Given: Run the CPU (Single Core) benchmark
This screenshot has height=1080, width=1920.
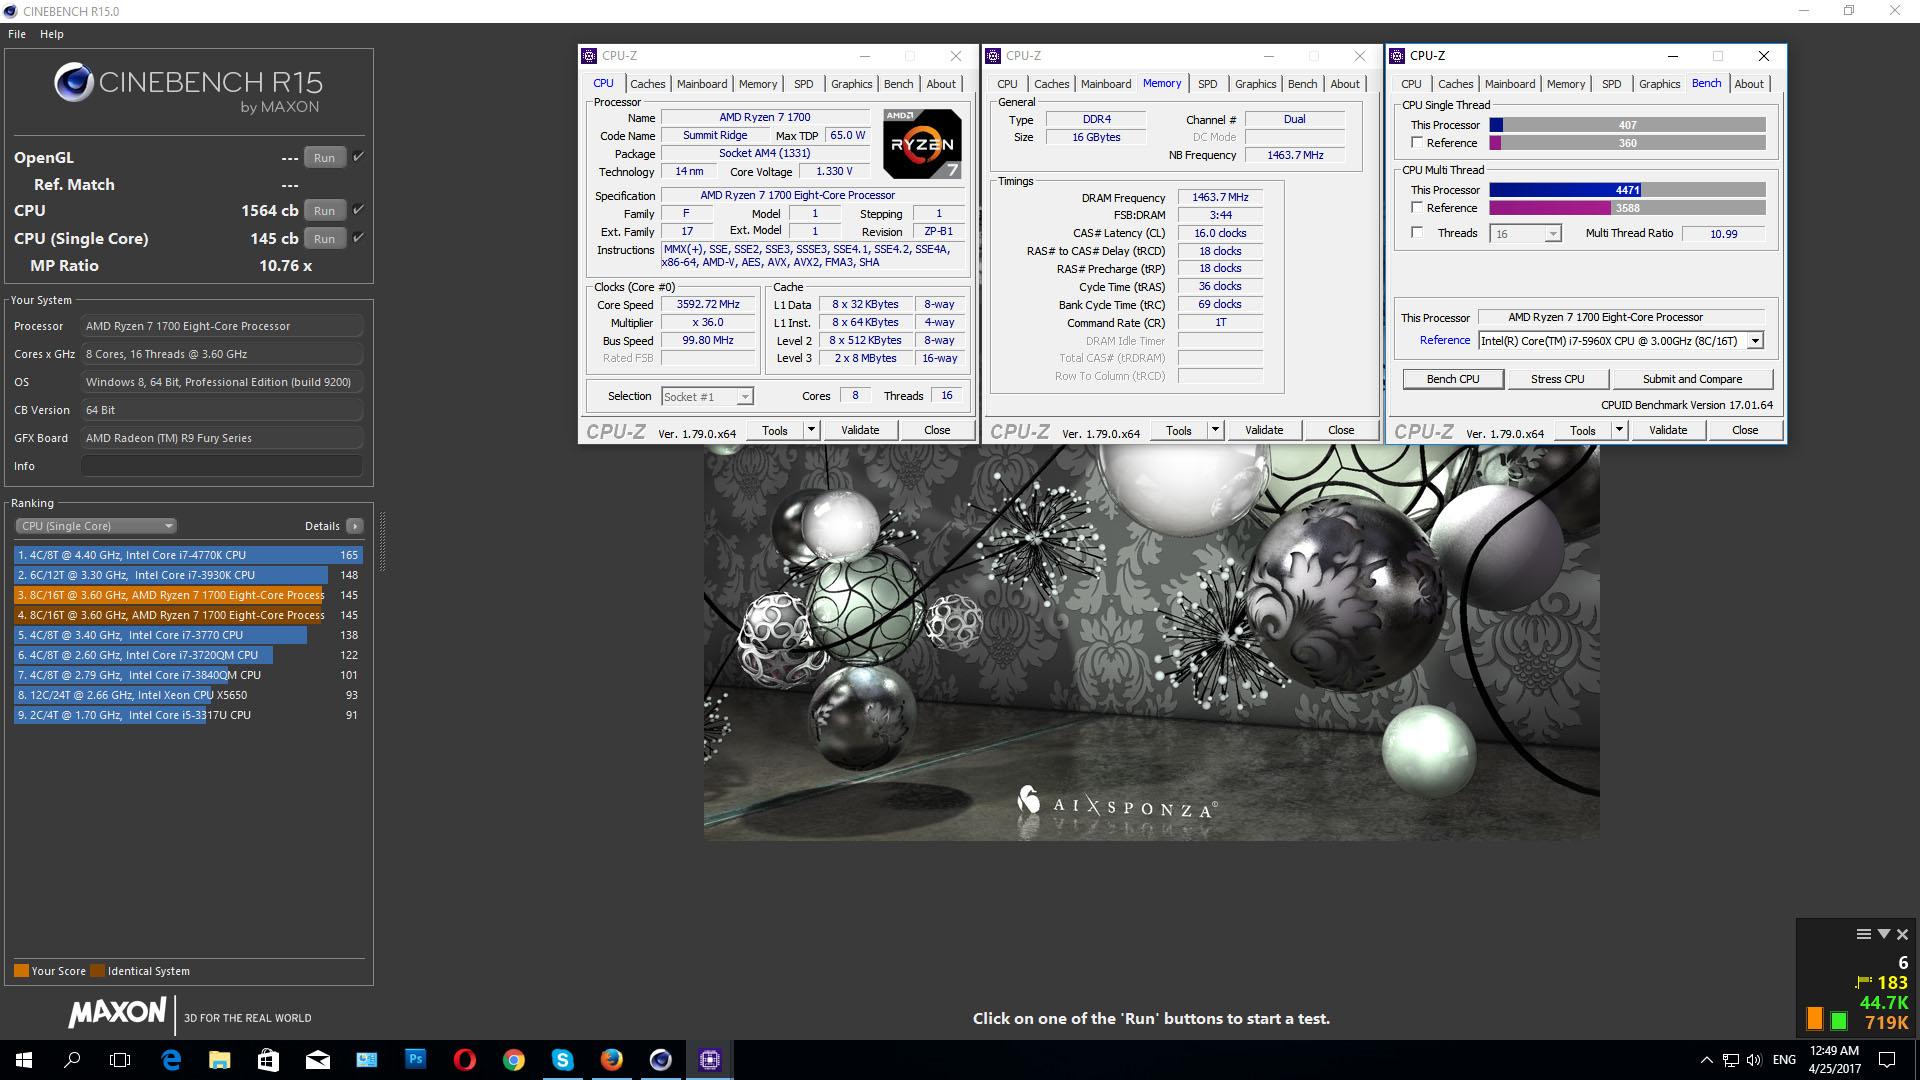Looking at the screenshot, I should (324, 239).
